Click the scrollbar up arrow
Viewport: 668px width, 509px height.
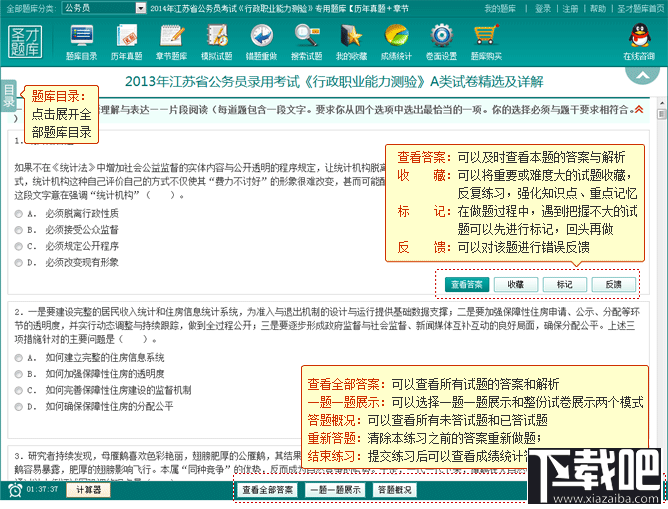661,103
